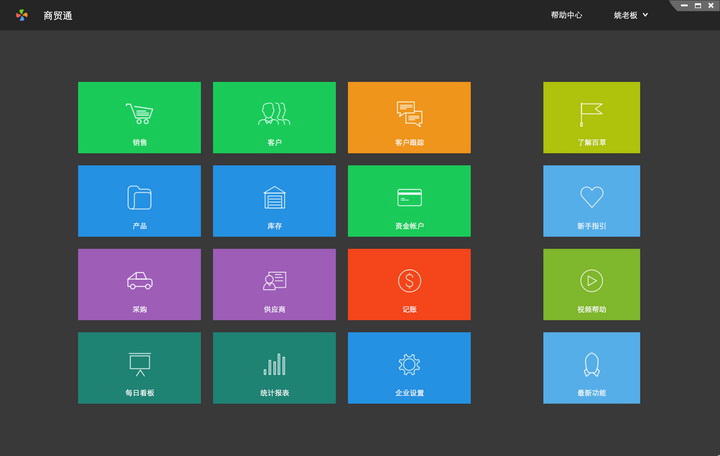The height and width of the screenshot is (456, 720).
Task: Open the 客户跟踪 chat bubbles tile
Action: [x=409, y=118]
